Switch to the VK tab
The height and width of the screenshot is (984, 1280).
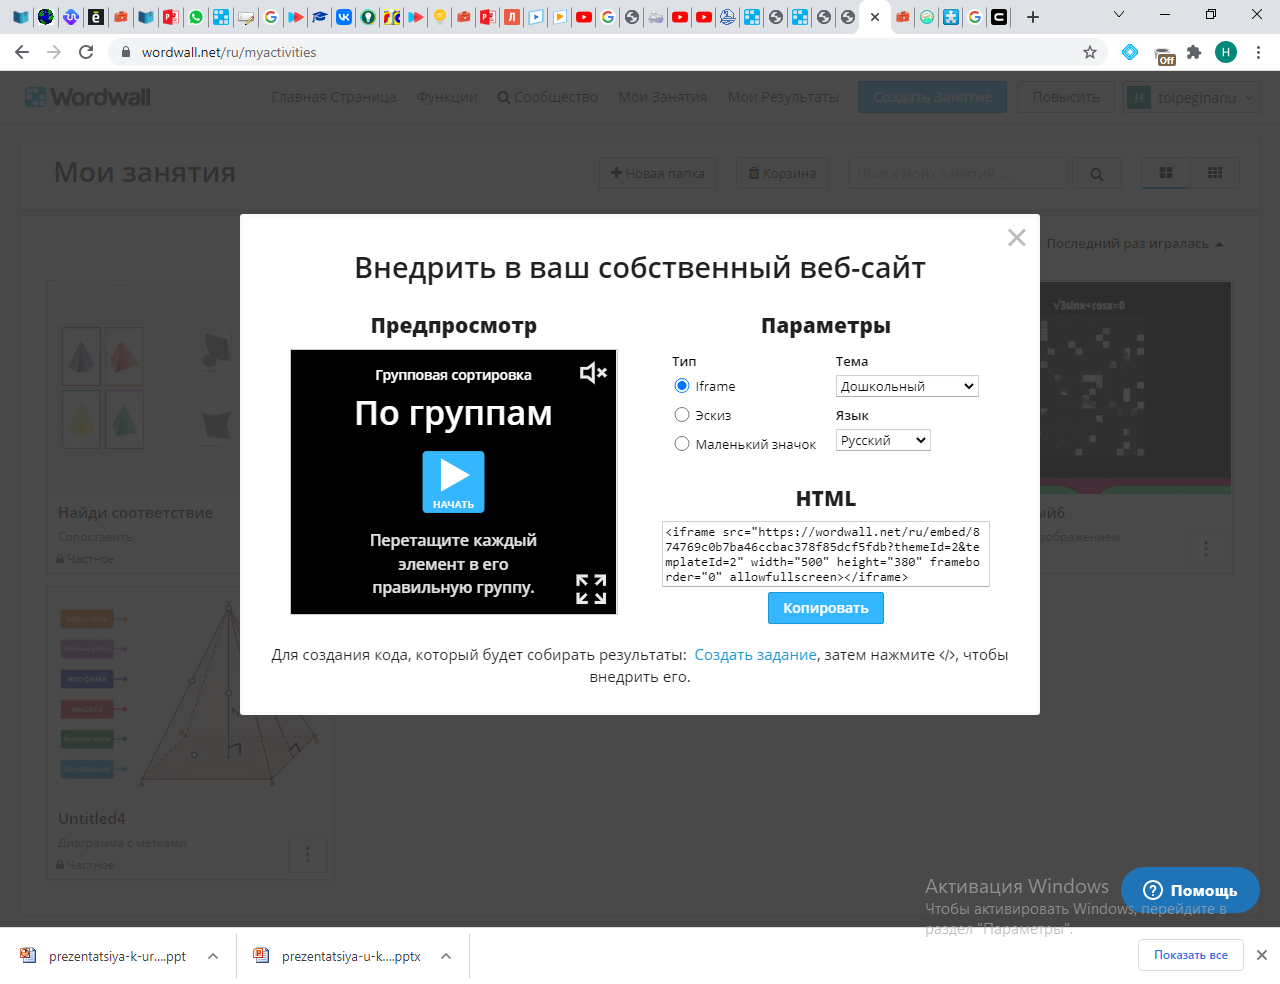click(344, 17)
